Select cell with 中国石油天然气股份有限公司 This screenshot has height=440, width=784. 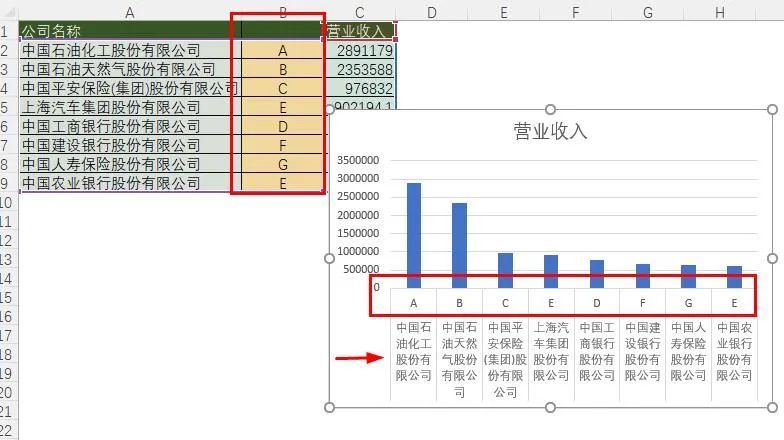point(130,69)
